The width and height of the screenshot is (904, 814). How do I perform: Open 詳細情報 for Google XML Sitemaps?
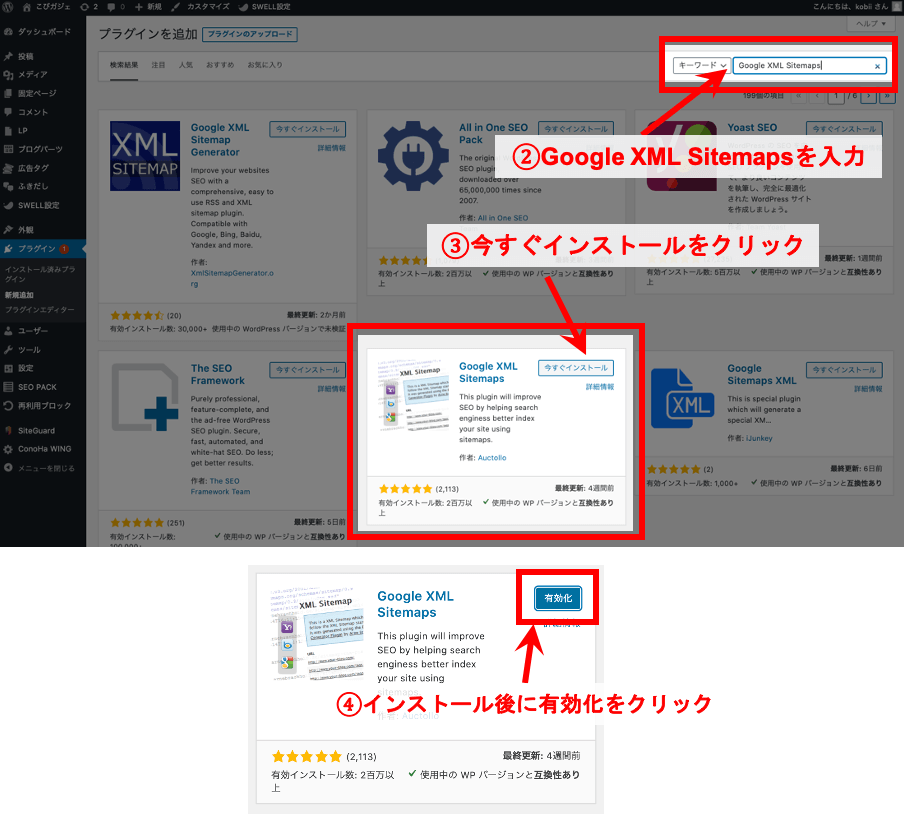pyautogui.click(x=600, y=387)
